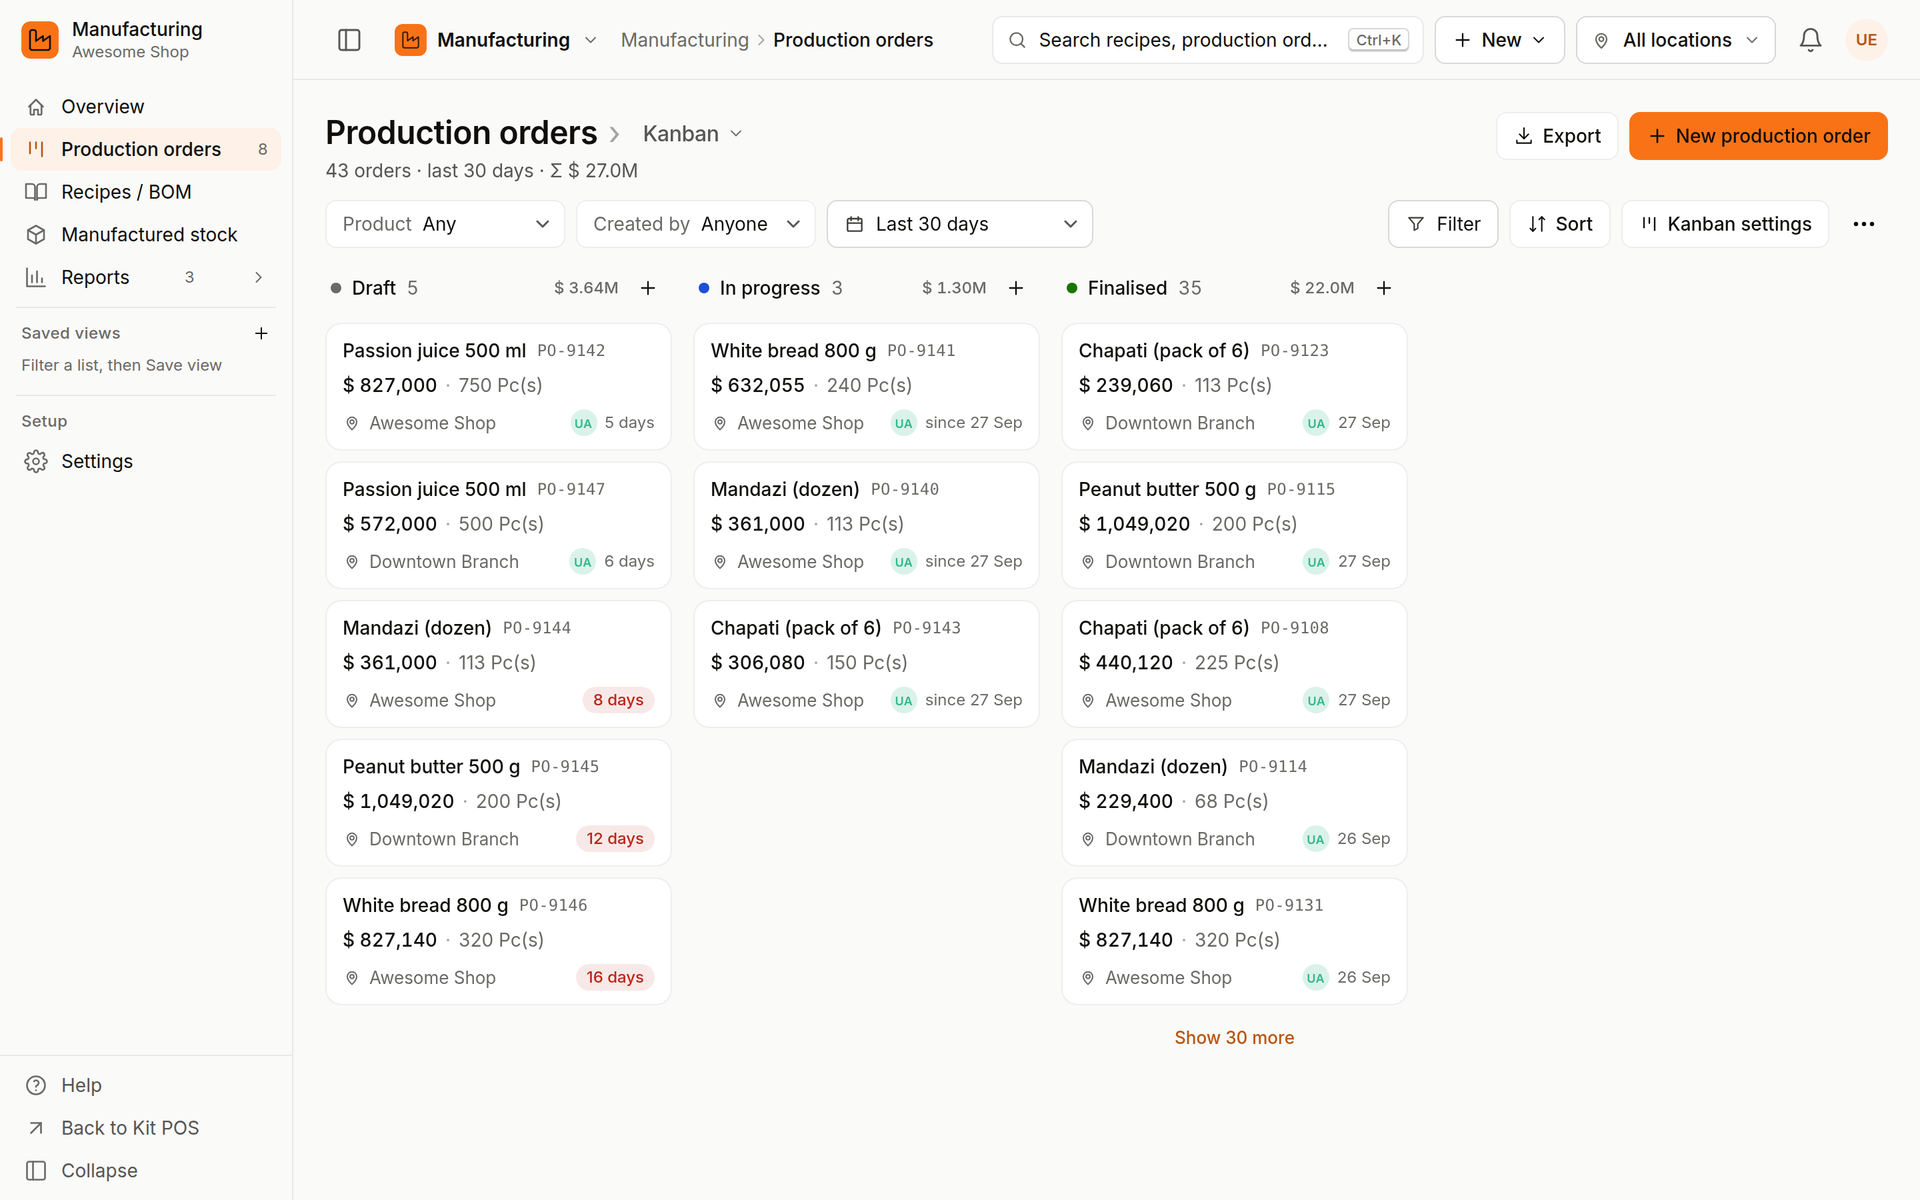The image size is (1920, 1200).
Task: Click the 16 days badge on PO-9146
Action: 615,978
